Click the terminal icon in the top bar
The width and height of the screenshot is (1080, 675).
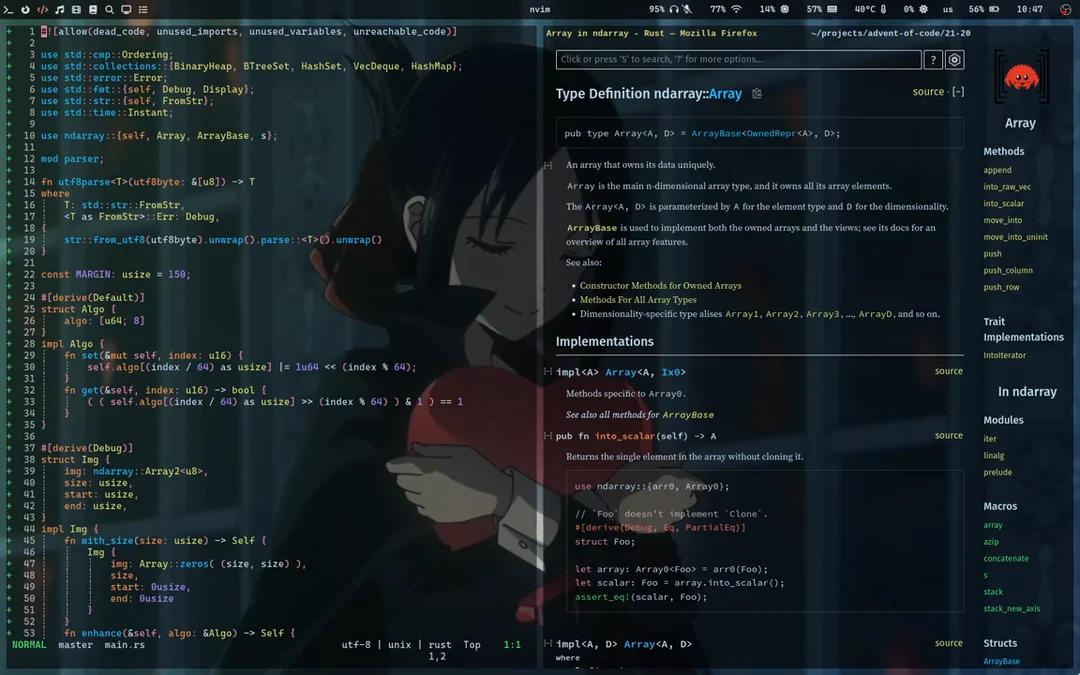click(x=8, y=9)
